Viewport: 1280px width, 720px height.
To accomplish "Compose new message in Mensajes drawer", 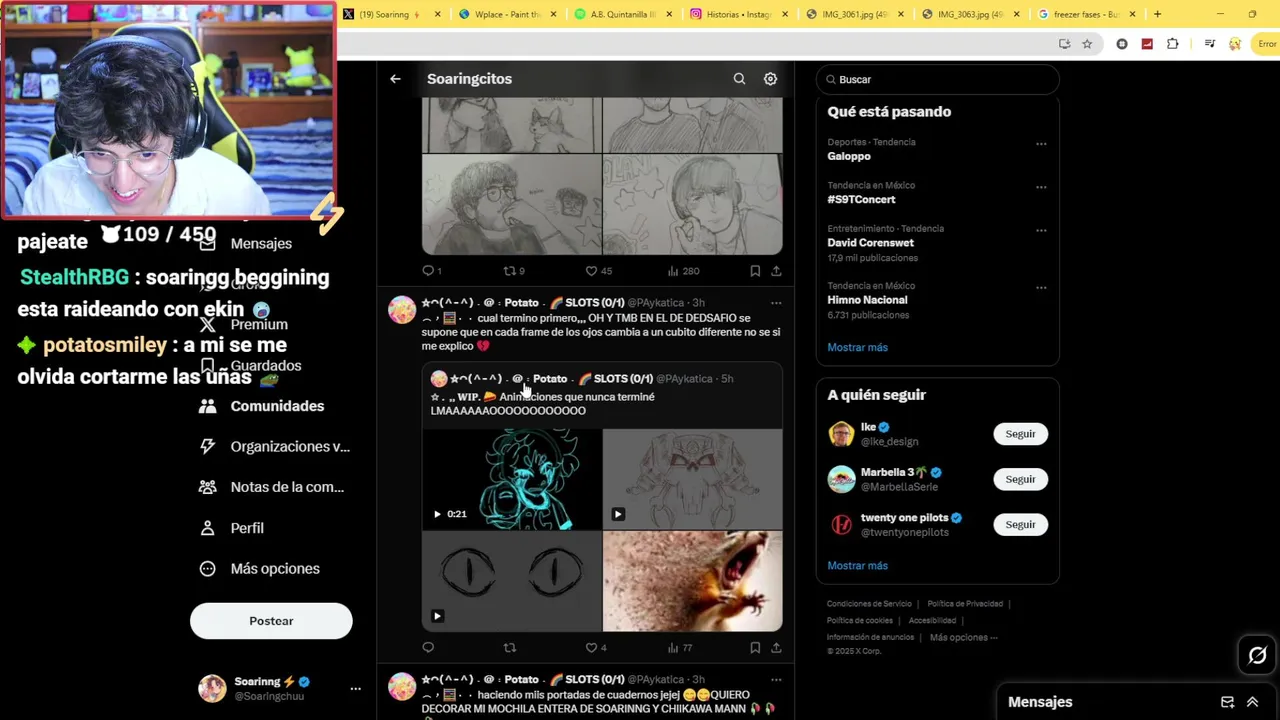I will [1228, 702].
